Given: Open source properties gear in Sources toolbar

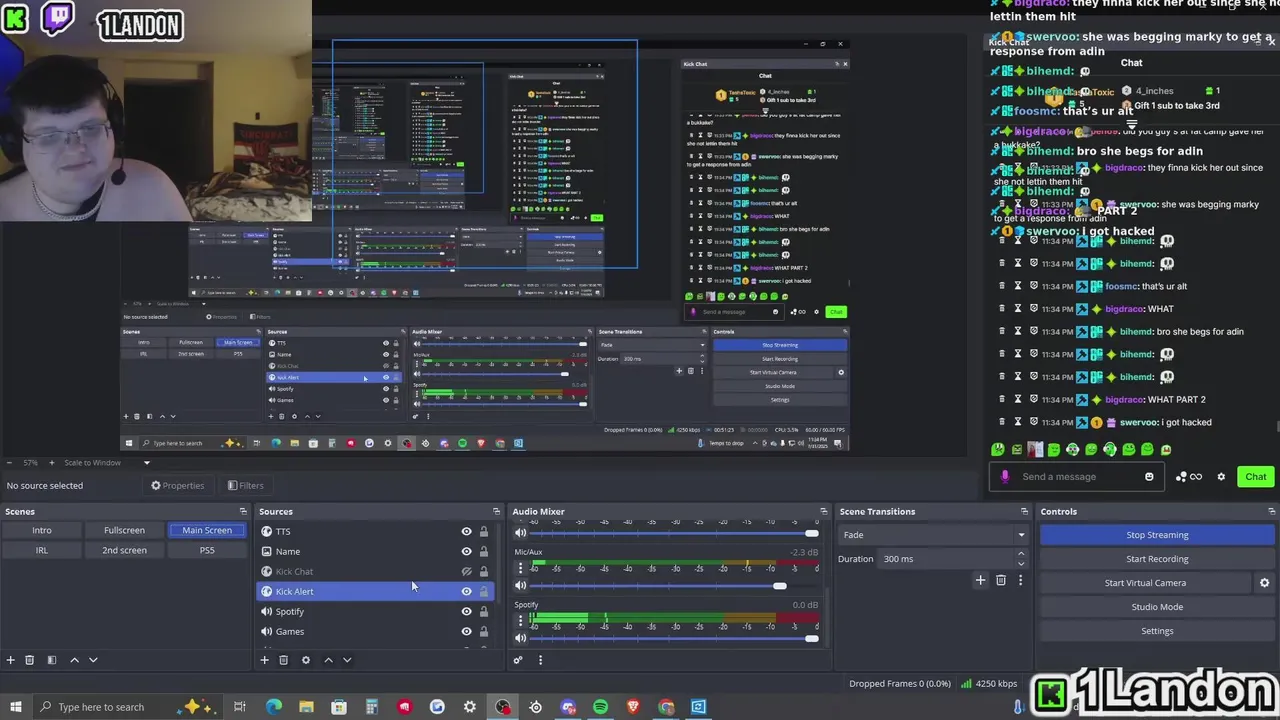Looking at the screenshot, I should coord(306,660).
